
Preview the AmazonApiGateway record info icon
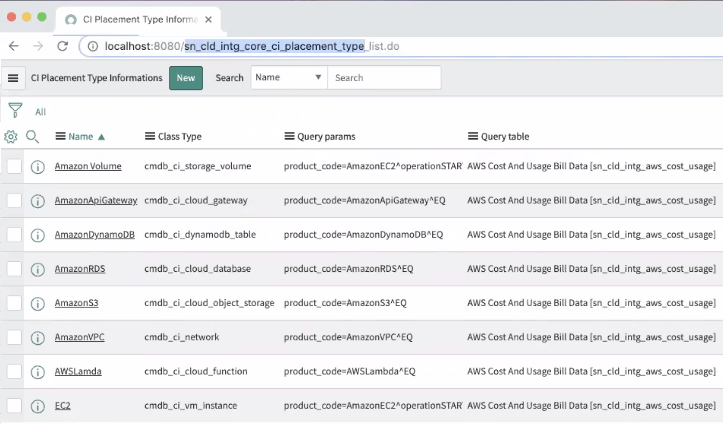(38, 201)
